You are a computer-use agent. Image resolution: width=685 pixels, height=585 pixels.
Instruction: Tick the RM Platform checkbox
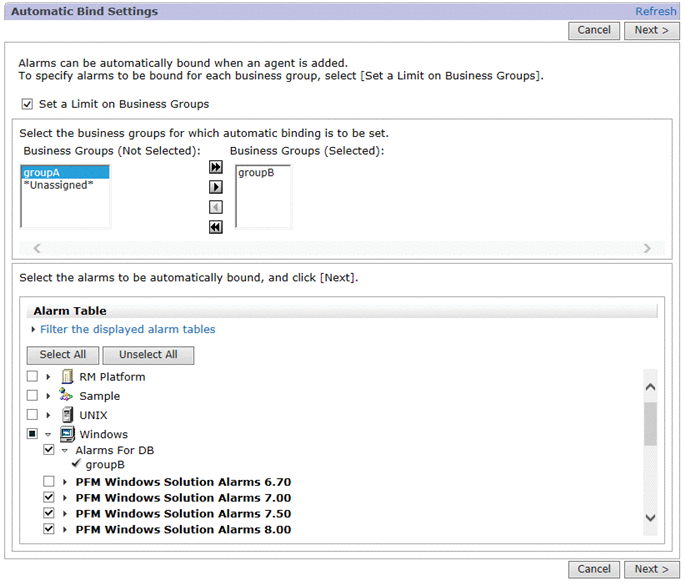click(33, 377)
